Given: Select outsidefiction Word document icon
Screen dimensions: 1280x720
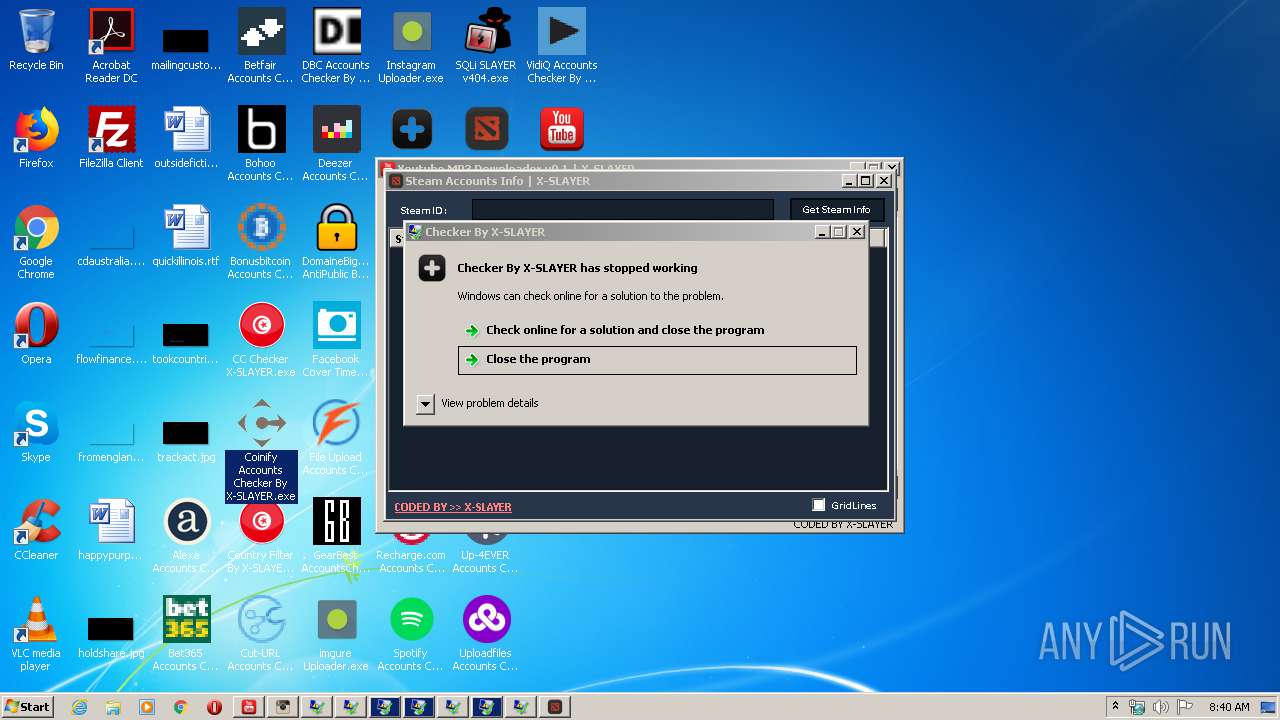Looking at the screenshot, I should [x=186, y=138].
